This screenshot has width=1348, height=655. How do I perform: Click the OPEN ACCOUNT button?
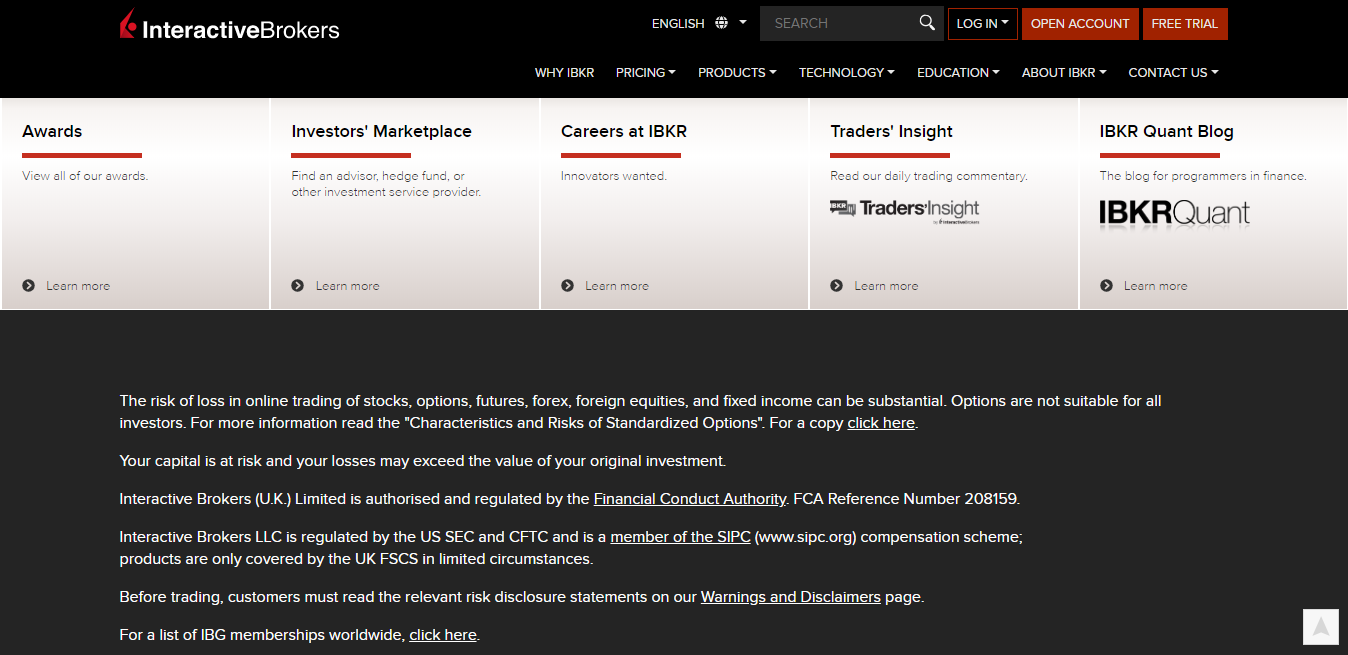pos(1080,24)
